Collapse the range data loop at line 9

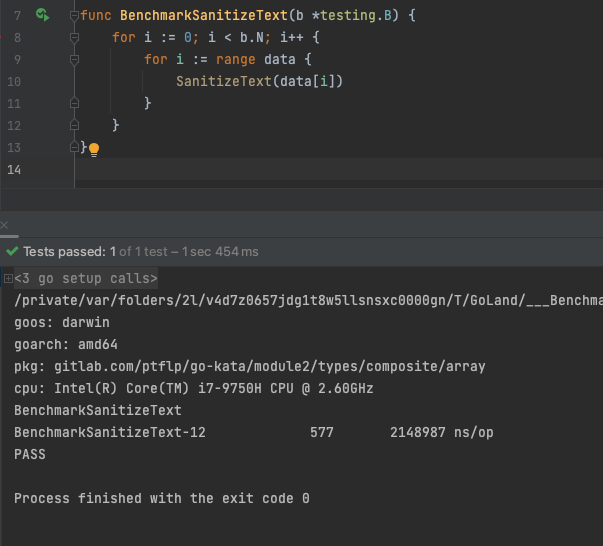pyautogui.click(x=75, y=60)
